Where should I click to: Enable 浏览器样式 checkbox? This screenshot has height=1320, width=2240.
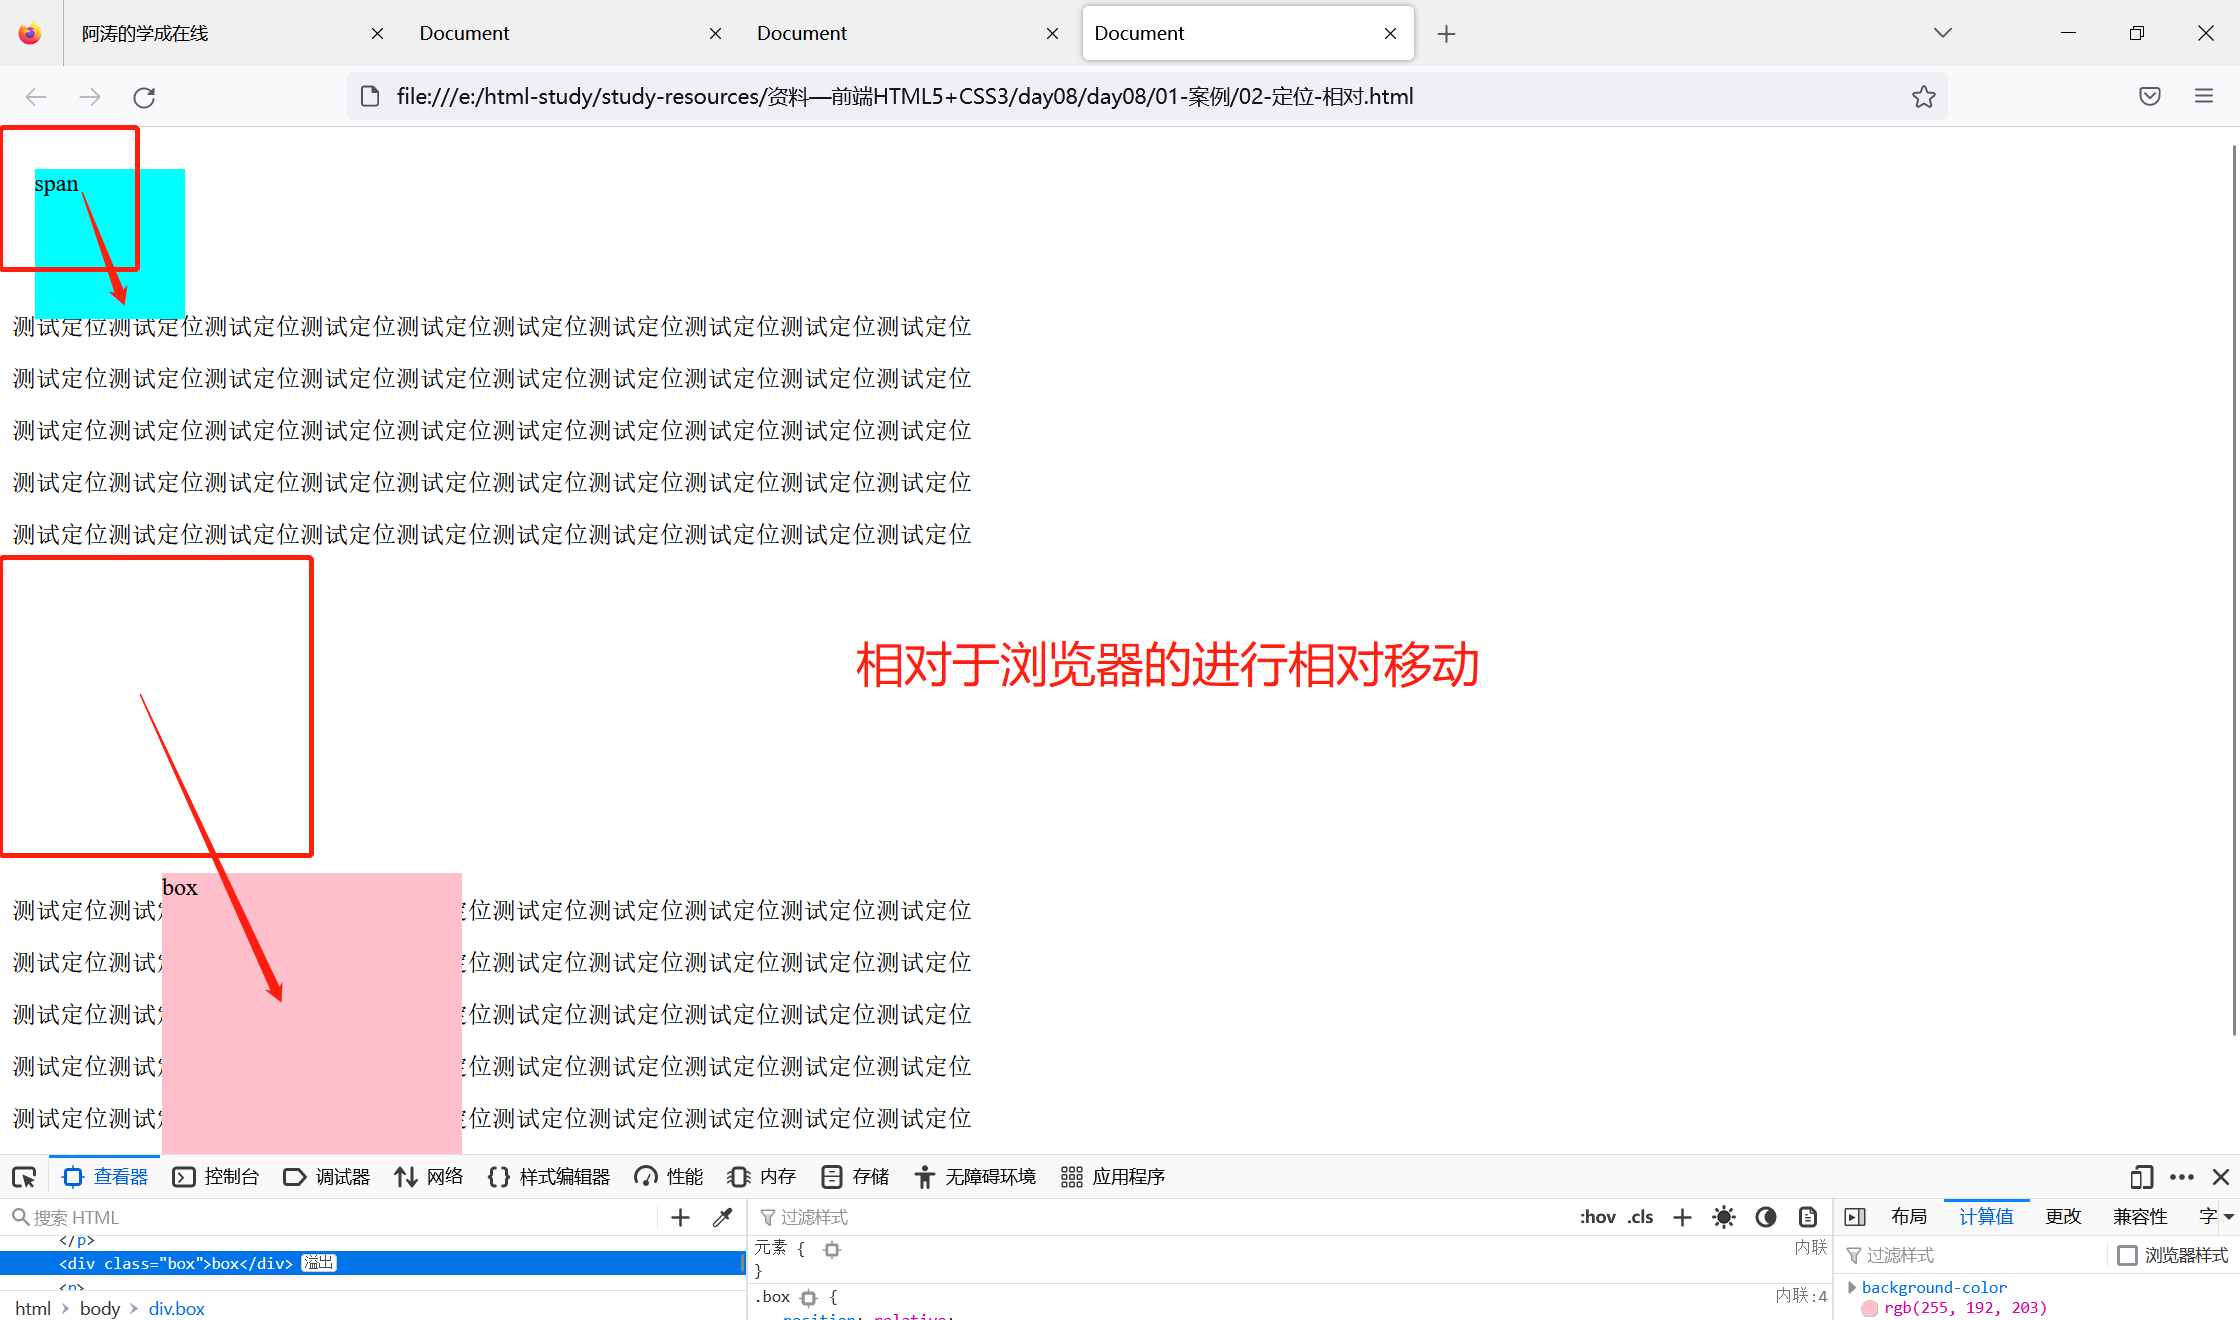coord(2127,1255)
